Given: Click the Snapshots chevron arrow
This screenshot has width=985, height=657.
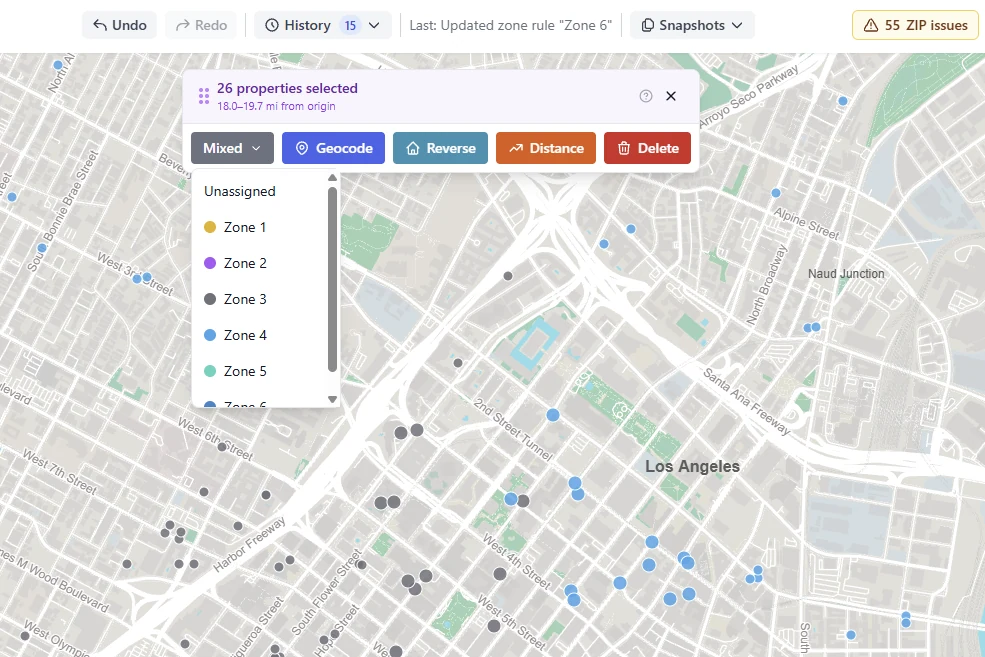Looking at the screenshot, I should pos(737,25).
